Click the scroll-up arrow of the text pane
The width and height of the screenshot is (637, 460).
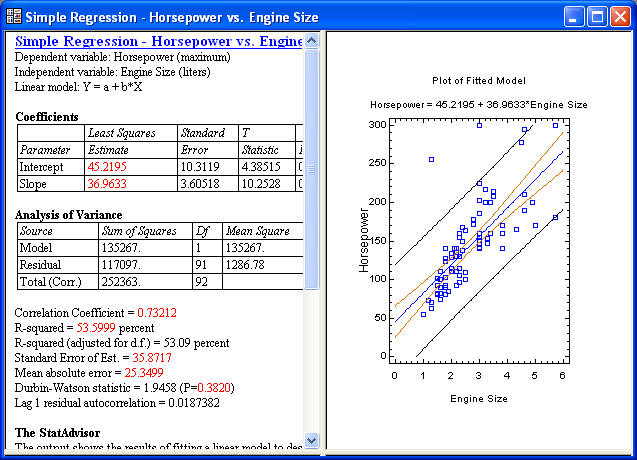click(x=312, y=41)
